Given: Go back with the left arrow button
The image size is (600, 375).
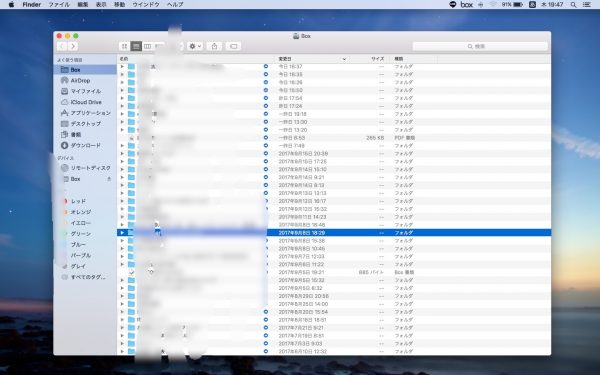Looking at the screenshot, I should 62,46.
